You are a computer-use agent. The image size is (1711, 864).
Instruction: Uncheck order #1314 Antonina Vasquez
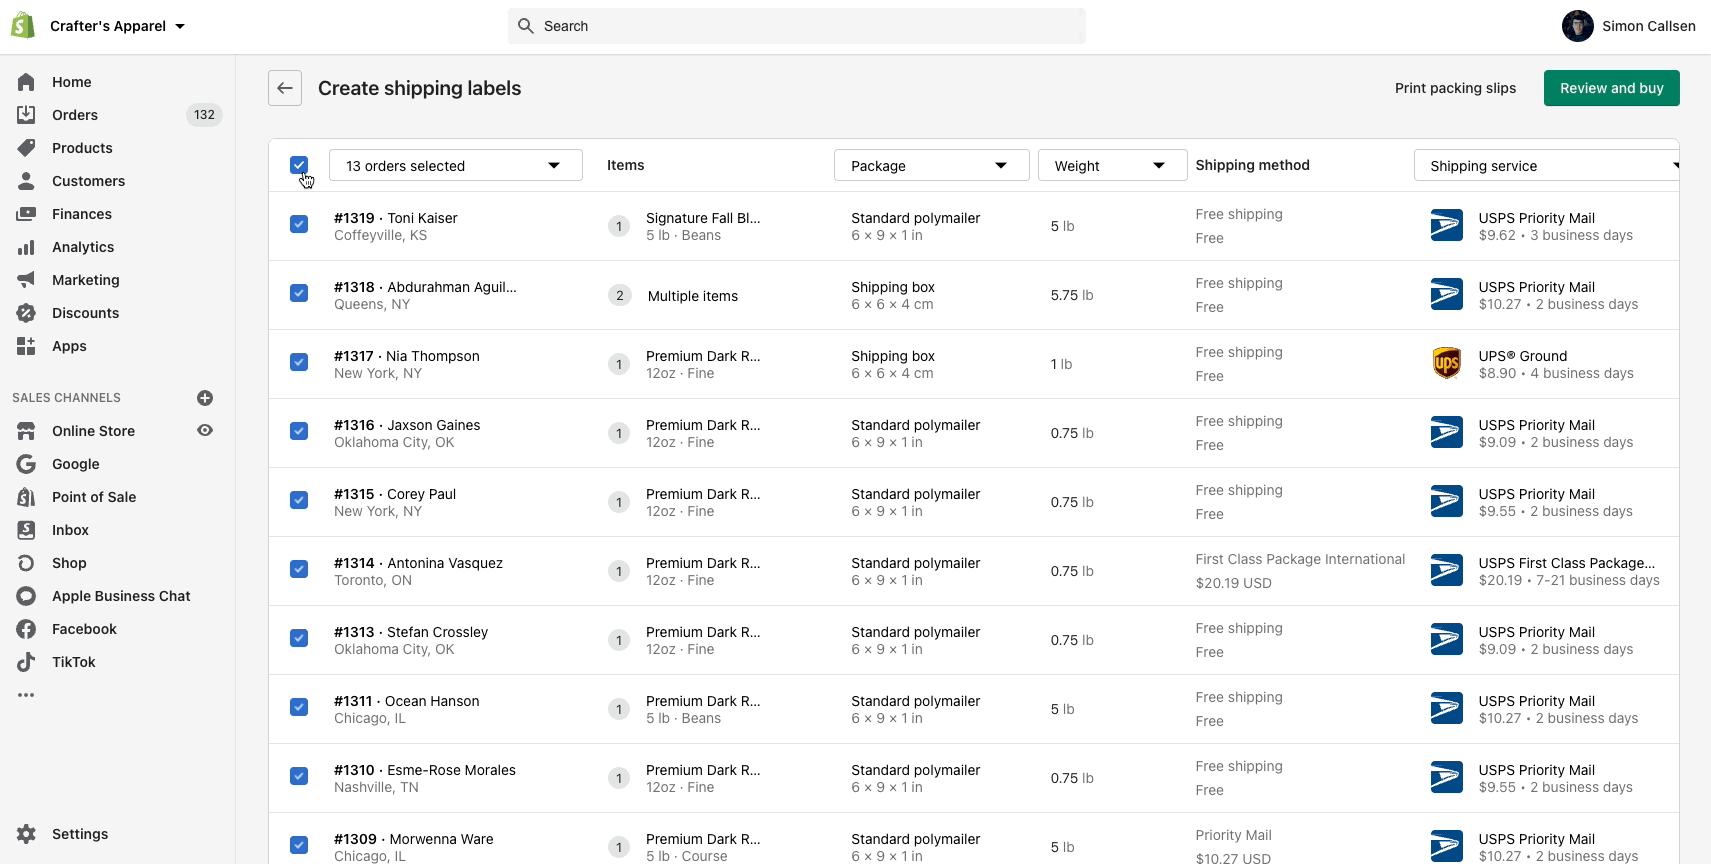point(299,569)
